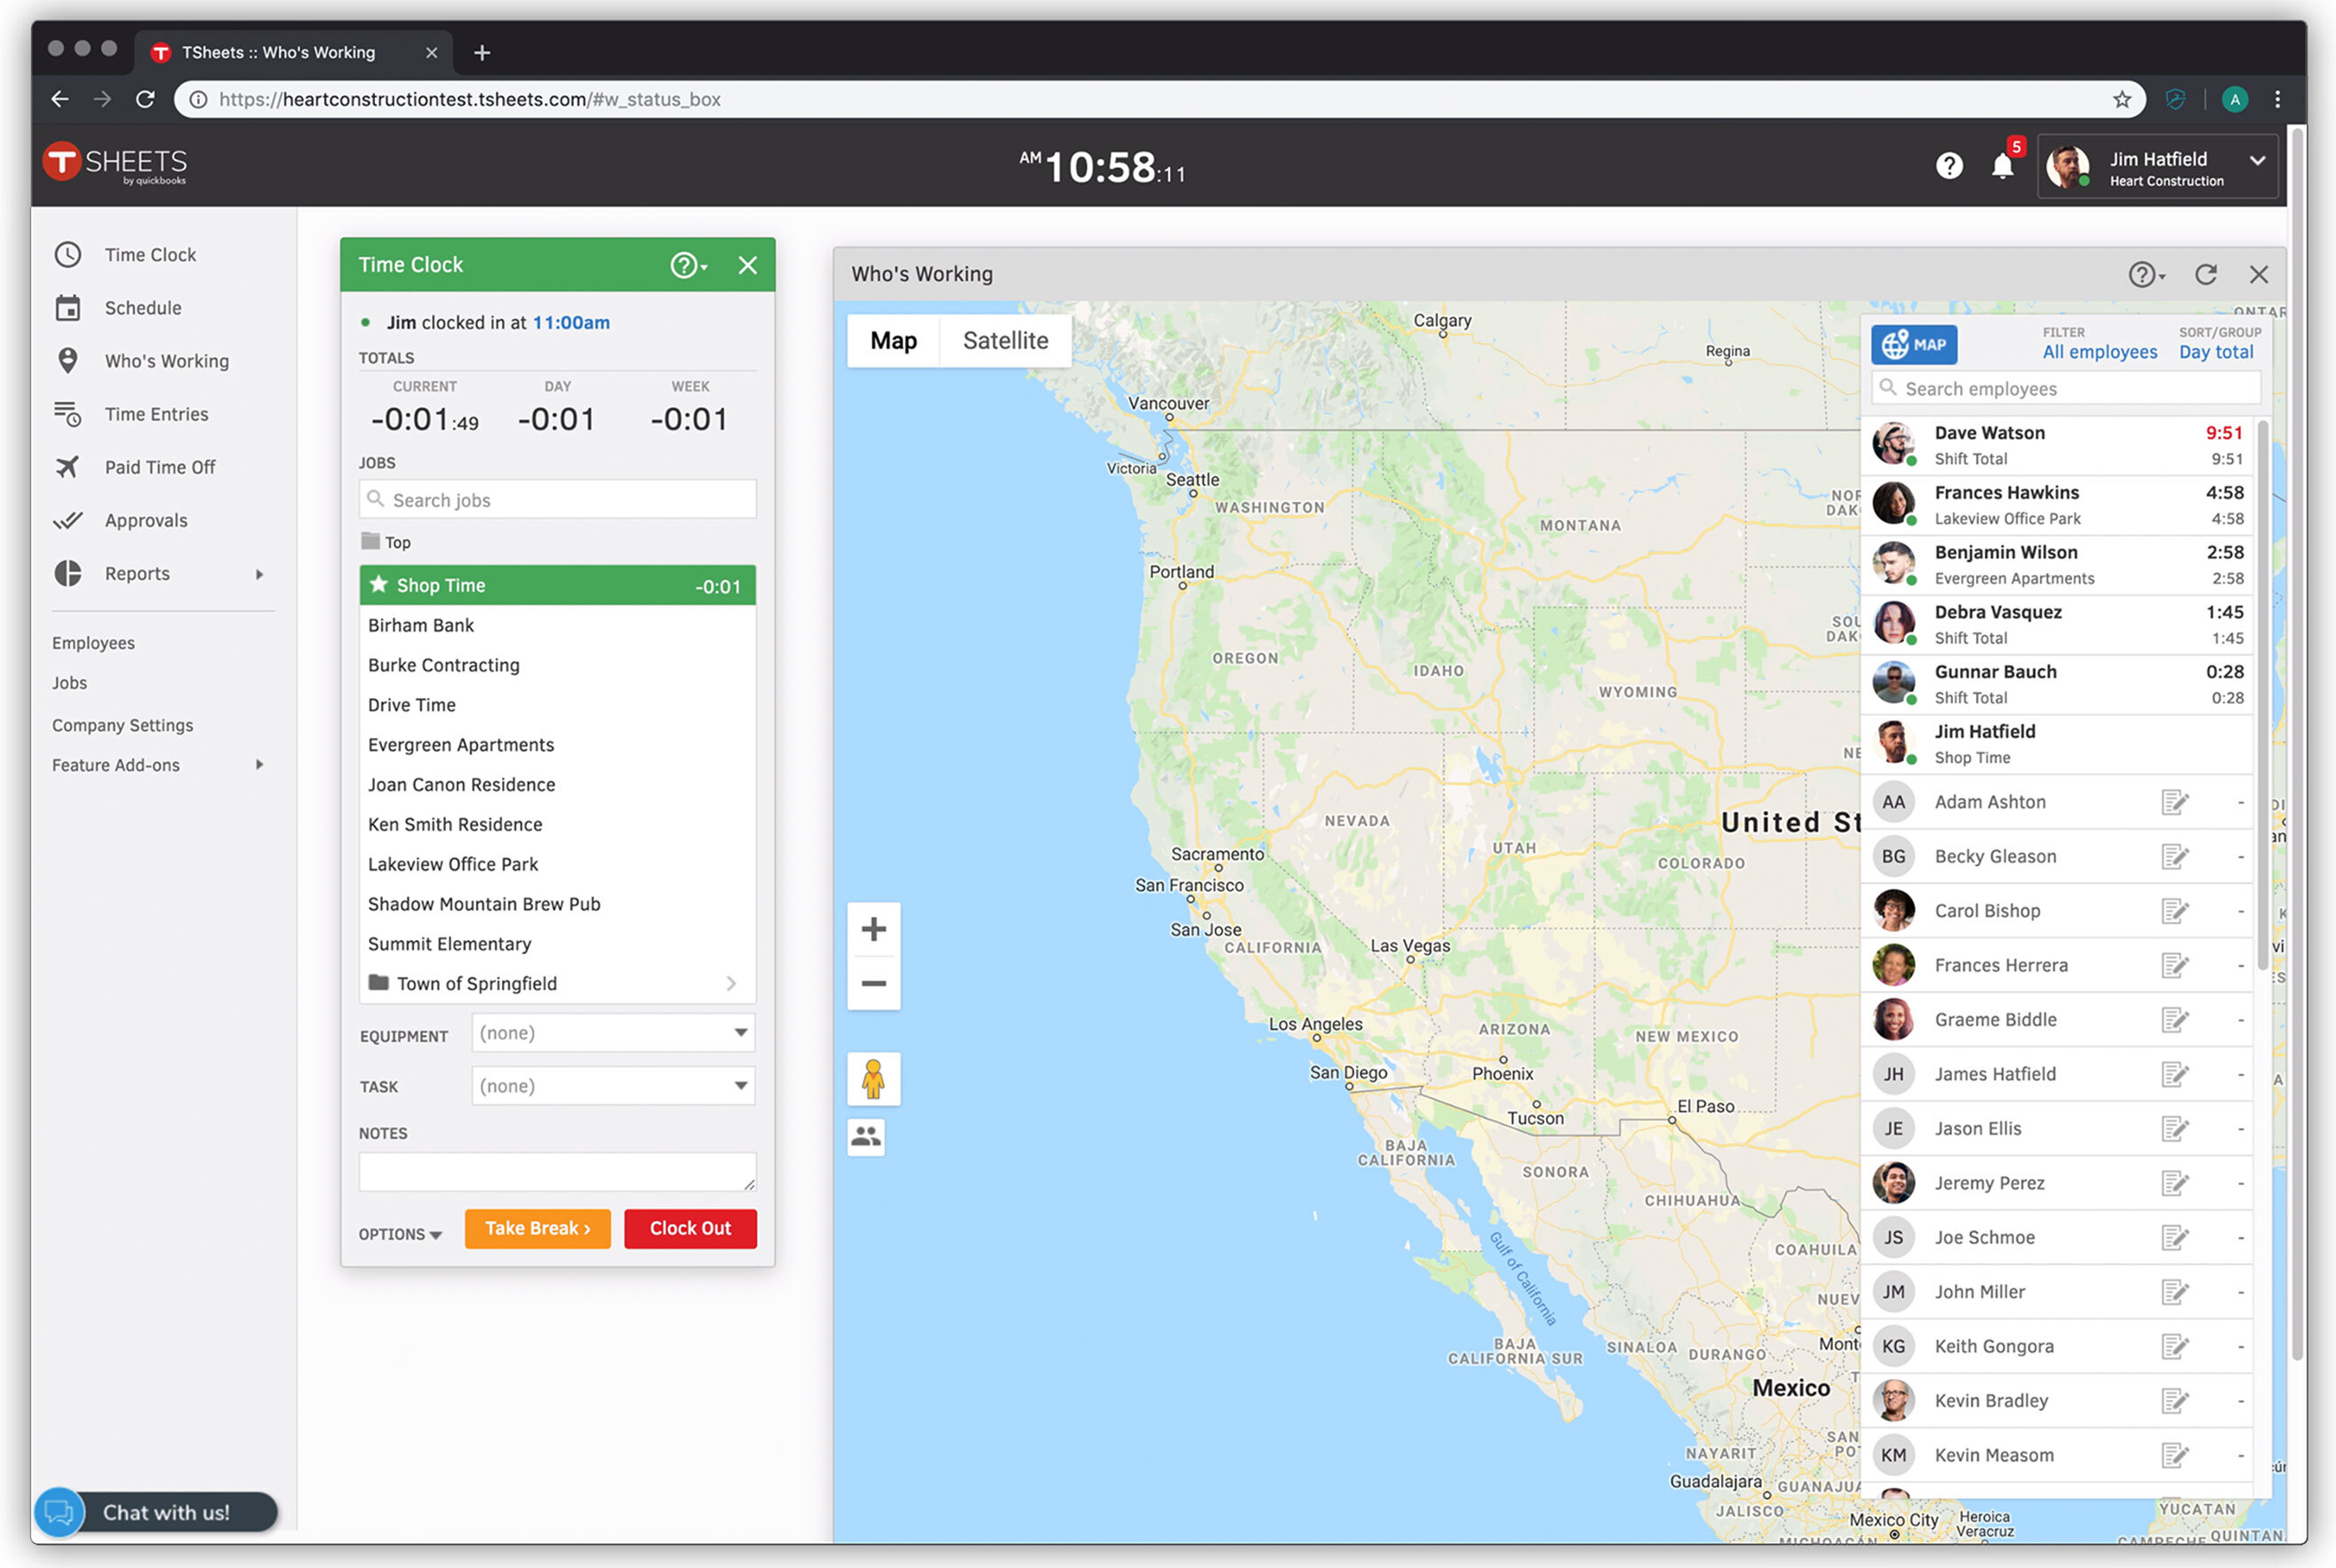Click Take Break button

538,1228
